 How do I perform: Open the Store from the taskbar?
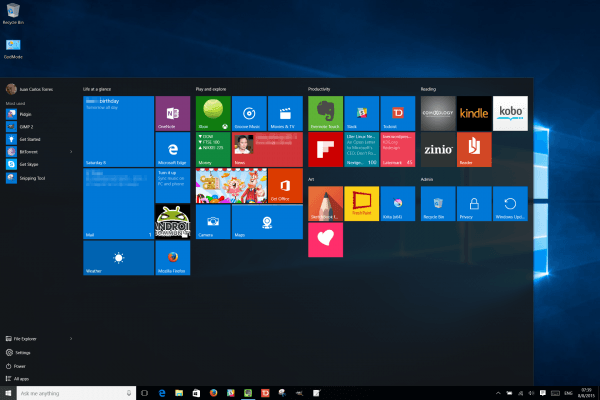pyautogui.click(x=196, y=393)
